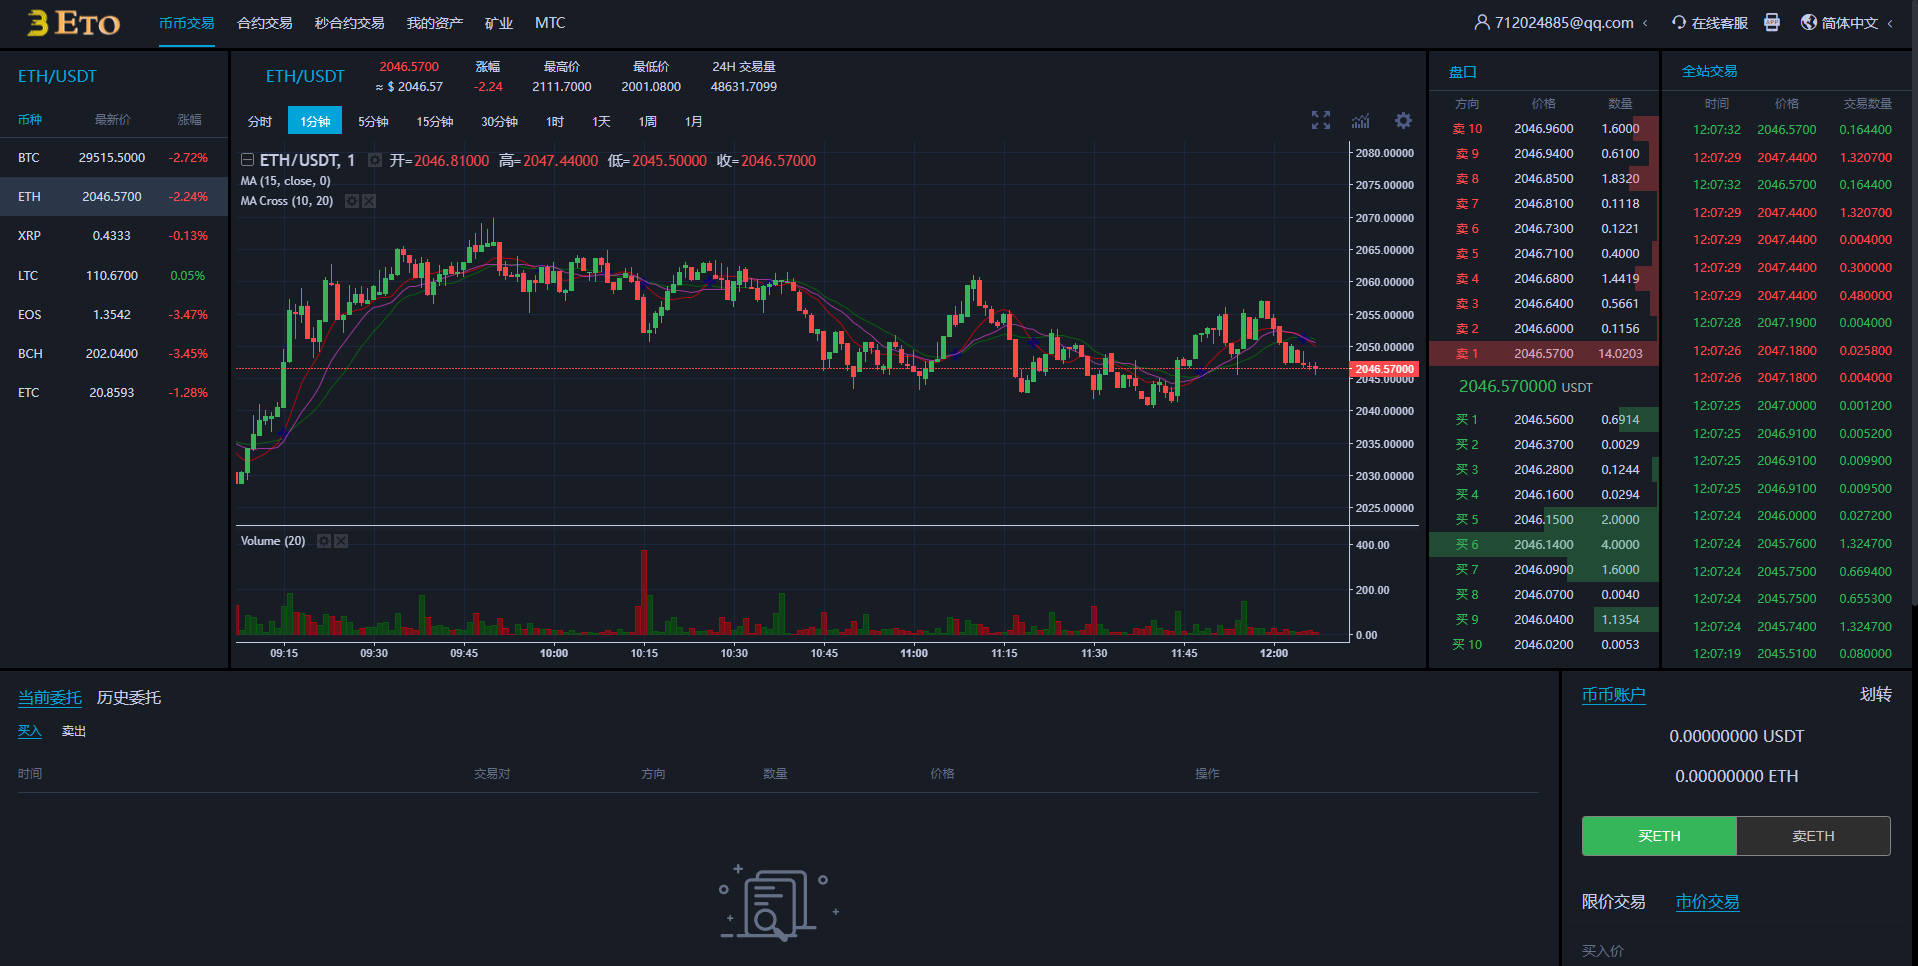Open Volume indicator settings gear
Screen dimensions: 1918x966
click(x=324, y=541)
